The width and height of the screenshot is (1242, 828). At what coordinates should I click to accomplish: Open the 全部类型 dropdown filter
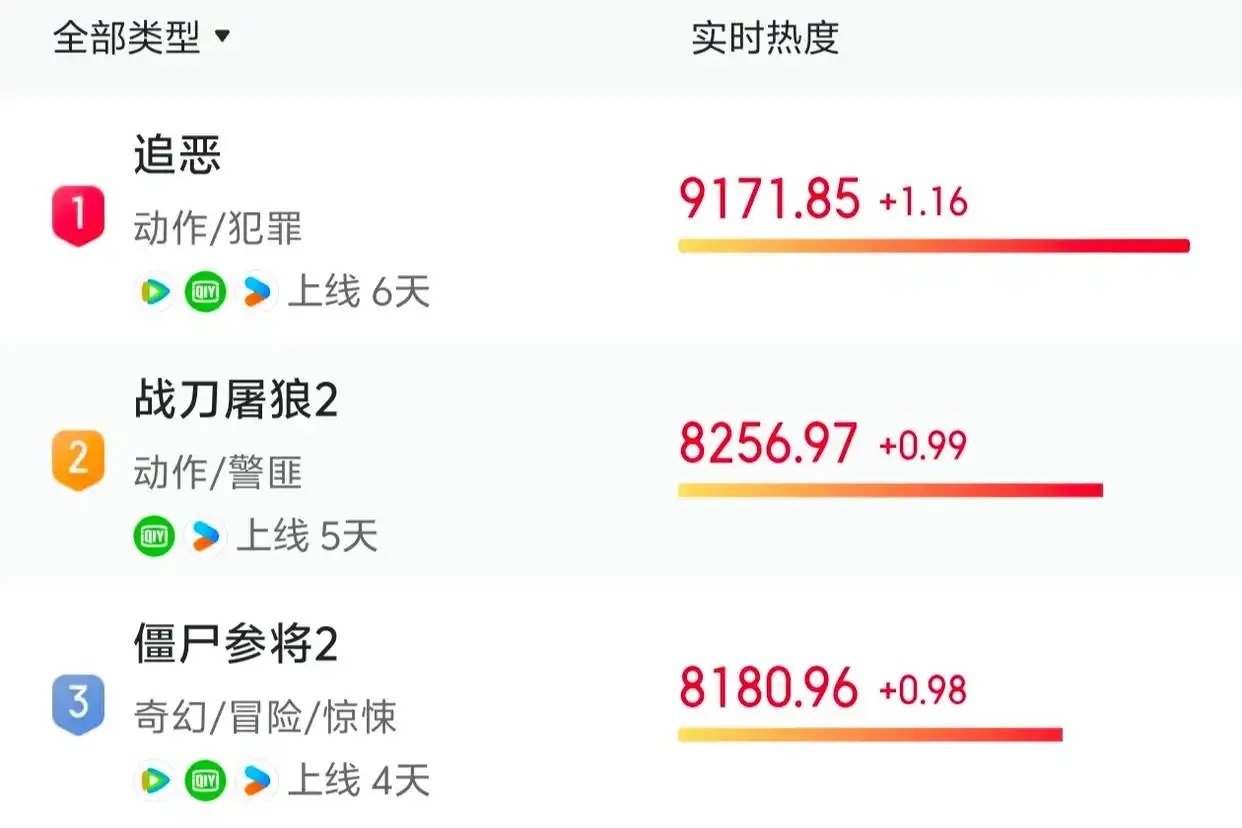141,39
